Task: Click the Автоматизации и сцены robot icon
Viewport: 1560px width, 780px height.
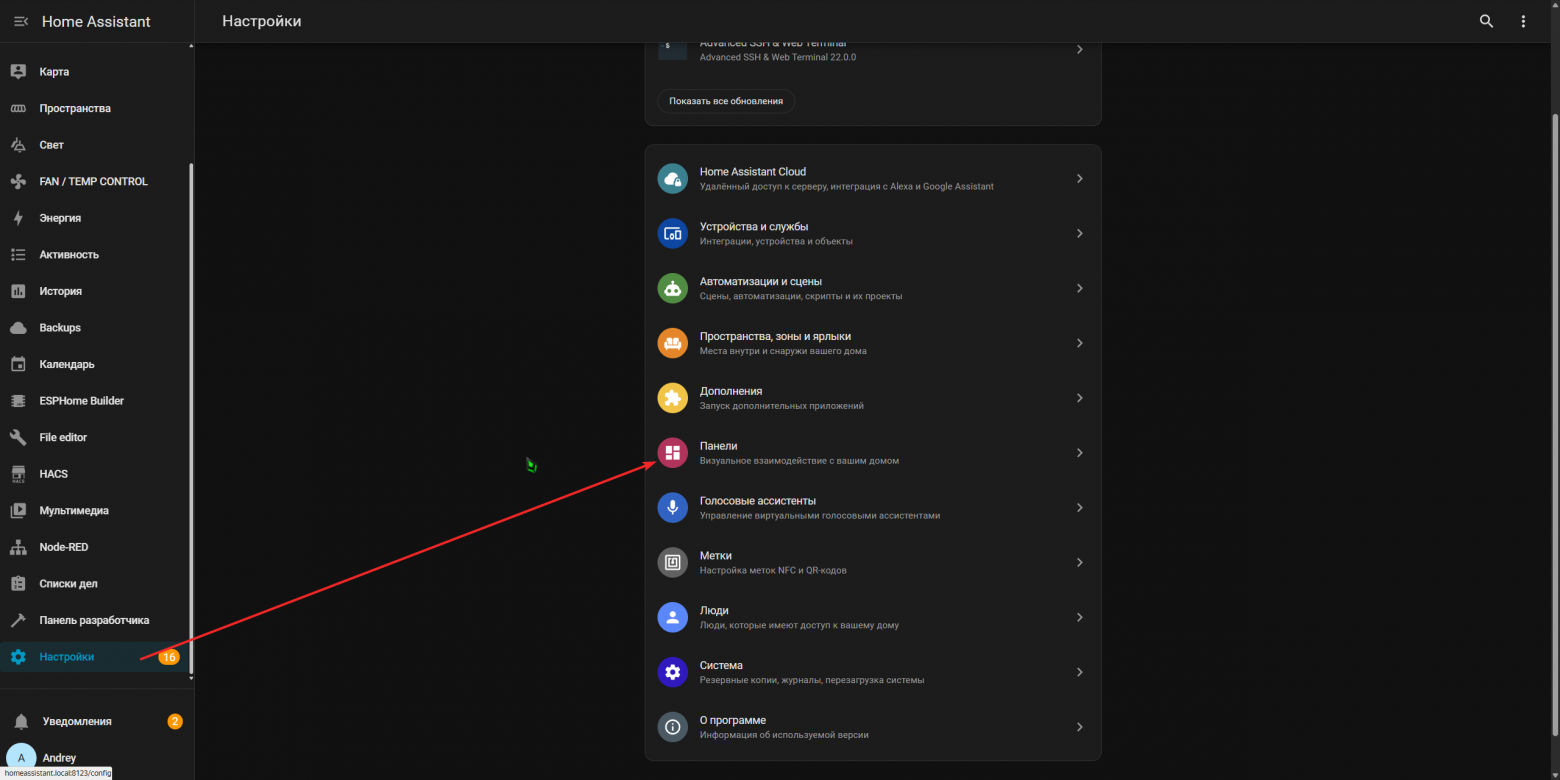Action: pyautogui.click(x=672, y=288)
